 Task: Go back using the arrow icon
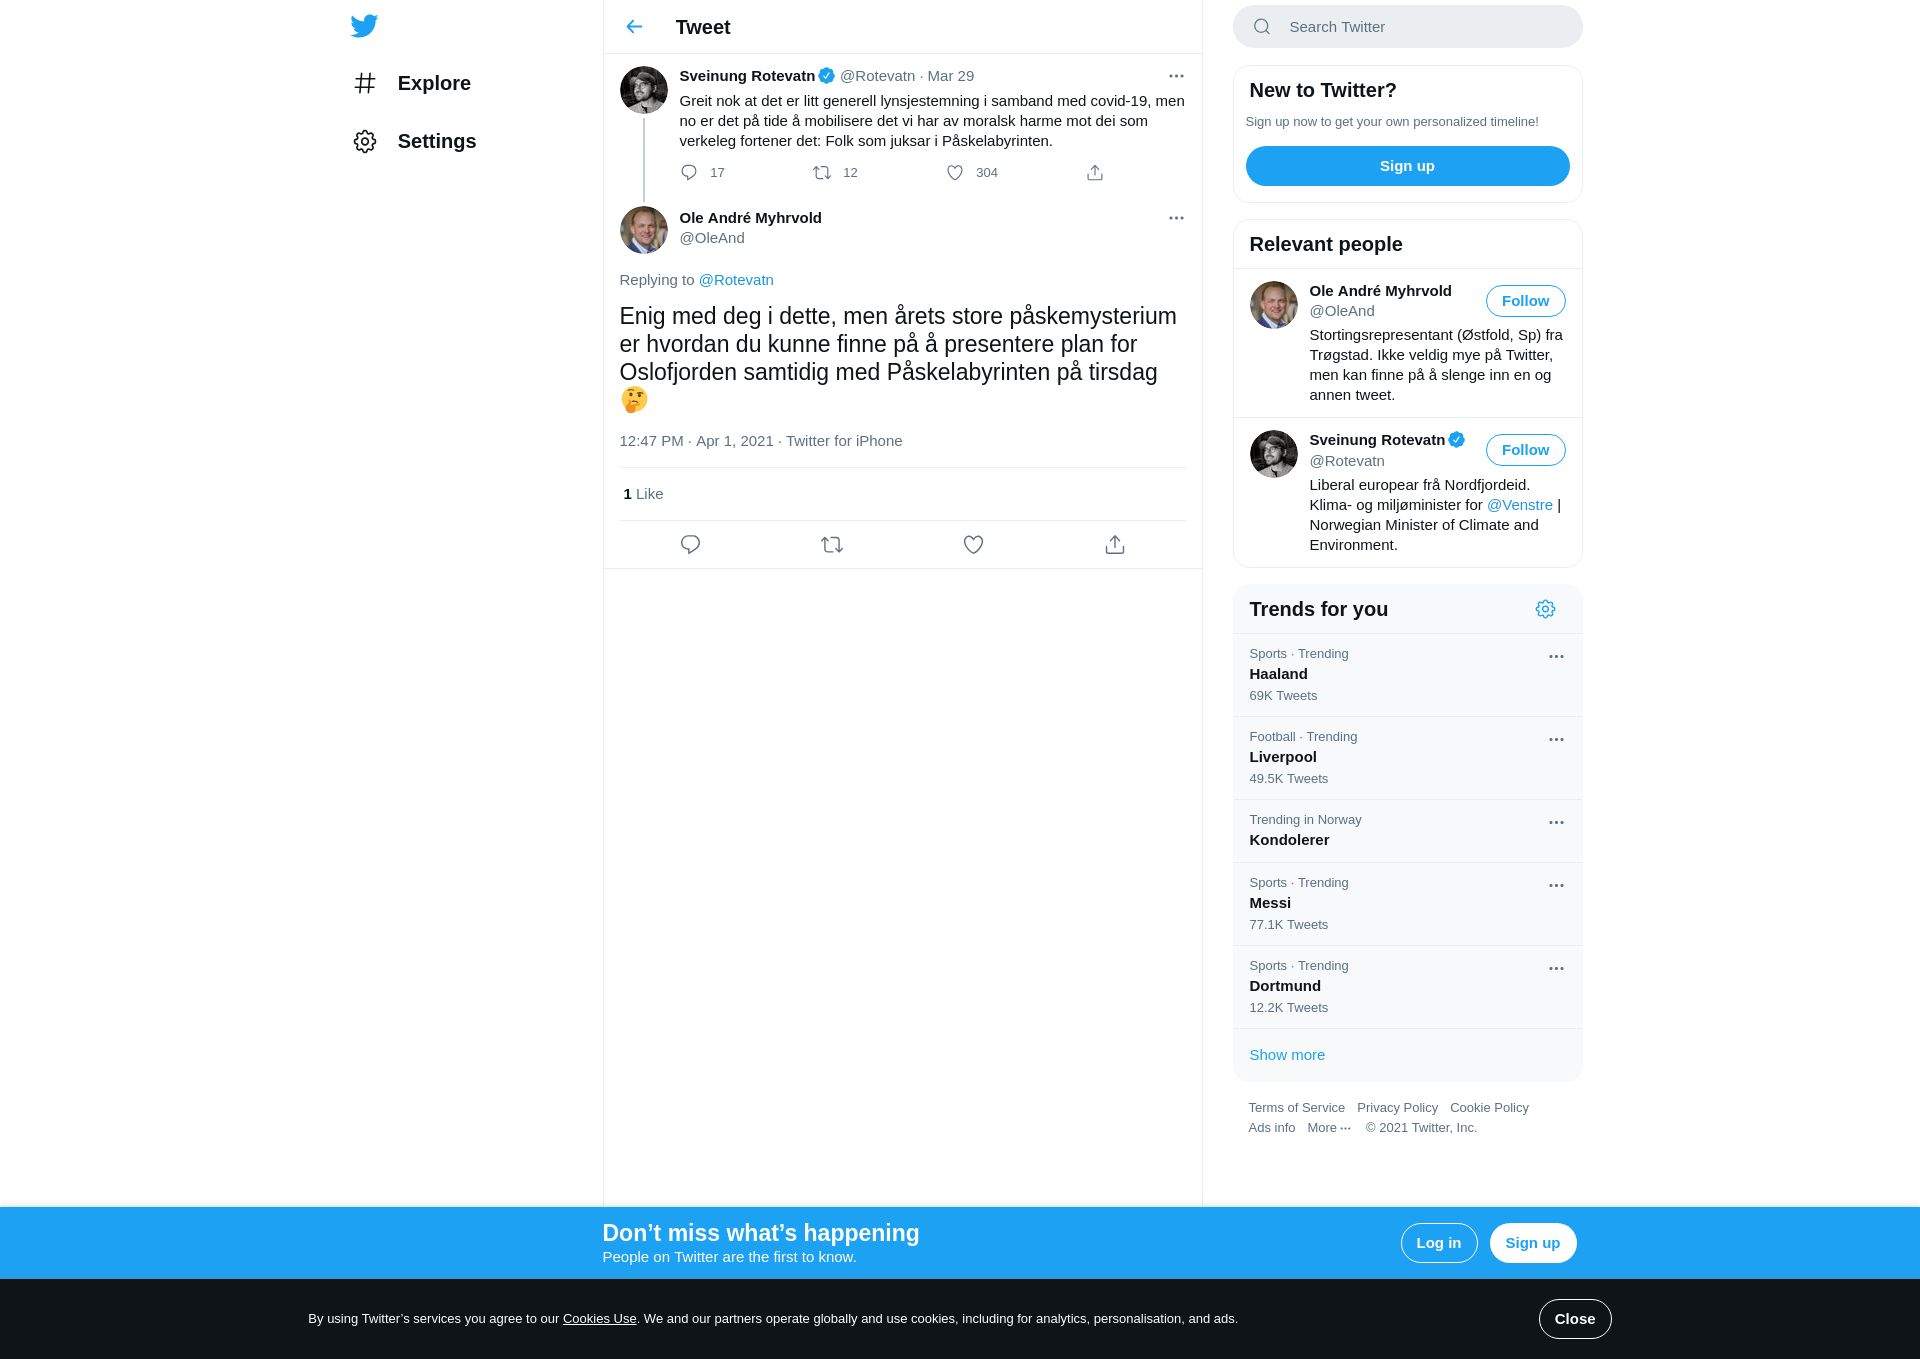(x=634, y=27)
